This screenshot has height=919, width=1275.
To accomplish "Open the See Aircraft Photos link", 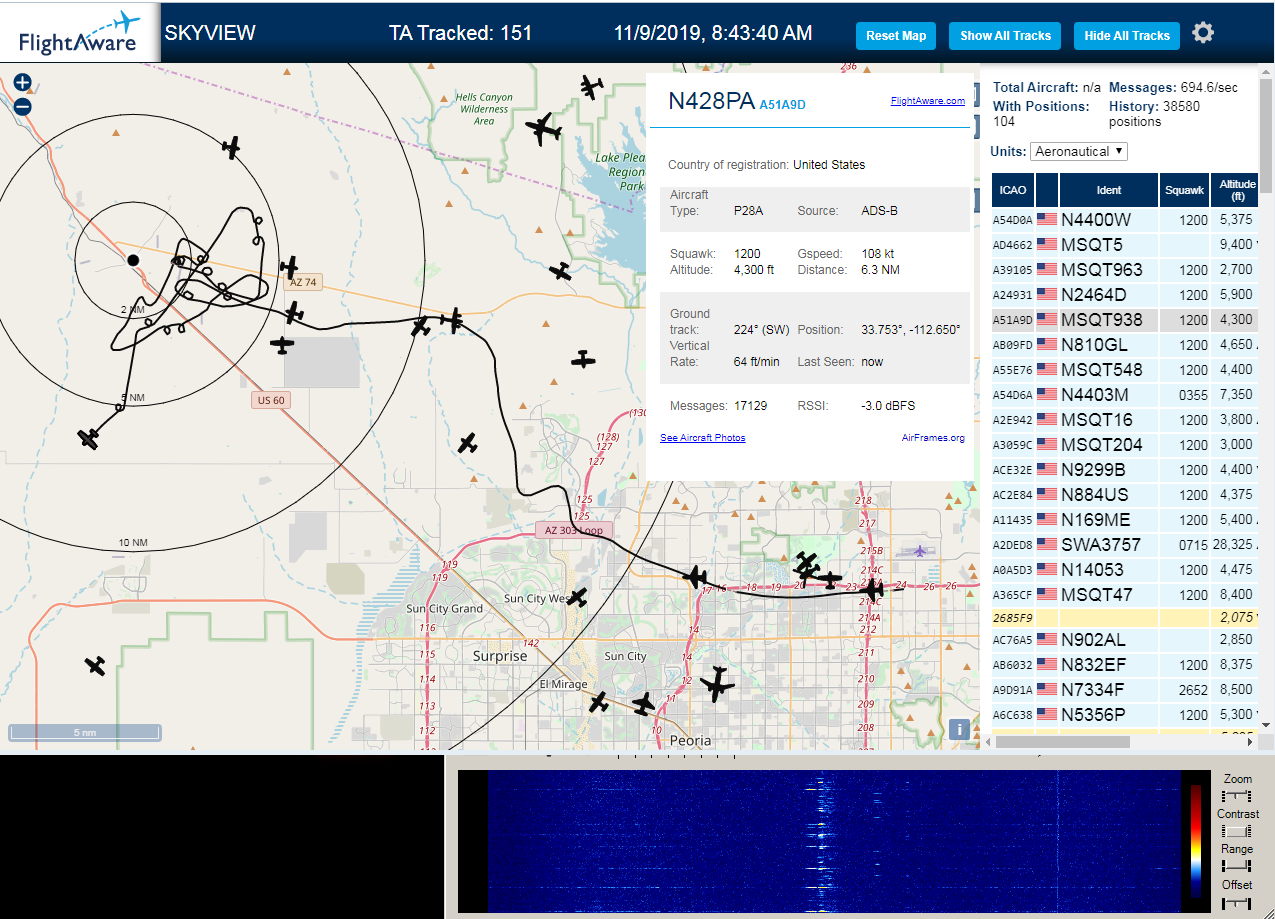I will pyautogui.click(x=702, y=438).
